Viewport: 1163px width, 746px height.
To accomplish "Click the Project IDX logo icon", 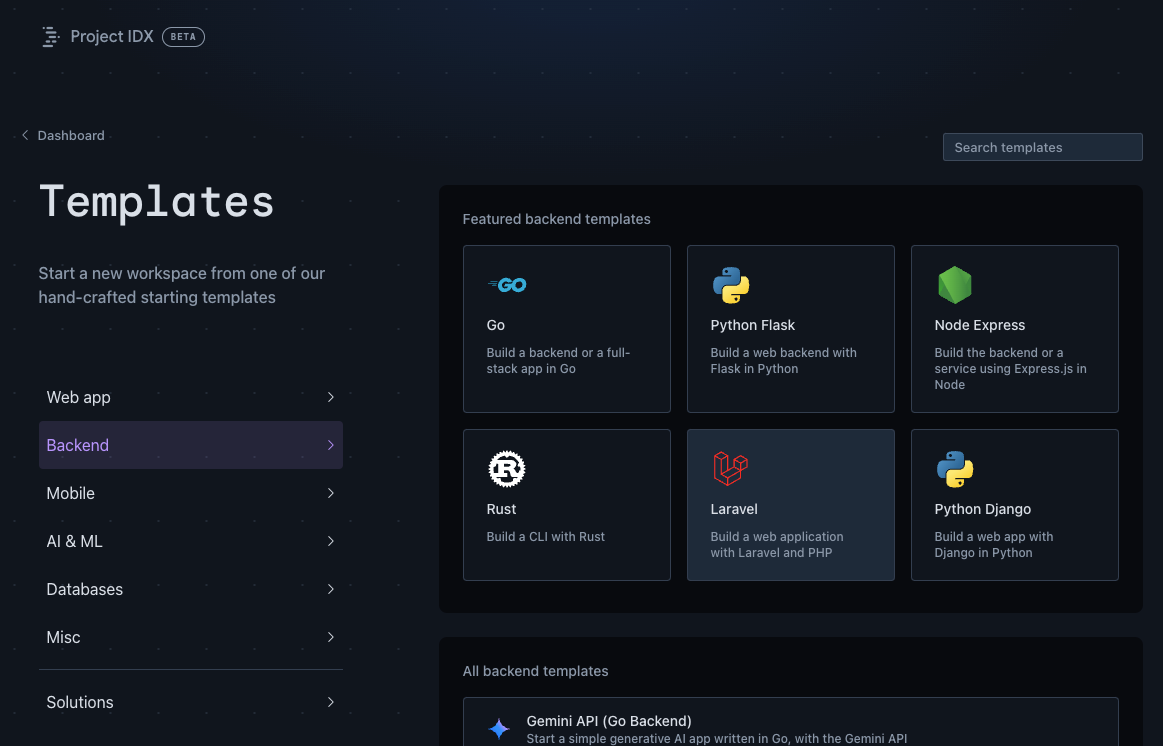I will click(x=50, y=36).
